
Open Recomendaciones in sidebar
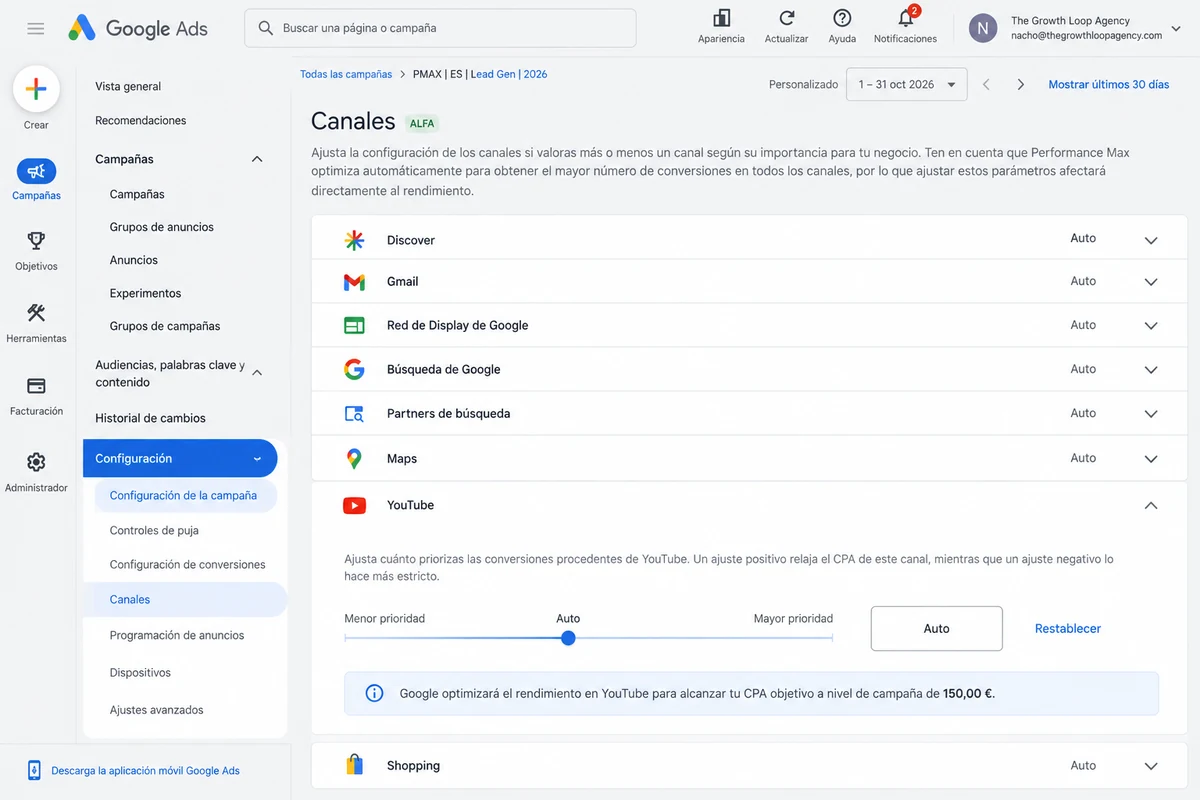[141, 120]
